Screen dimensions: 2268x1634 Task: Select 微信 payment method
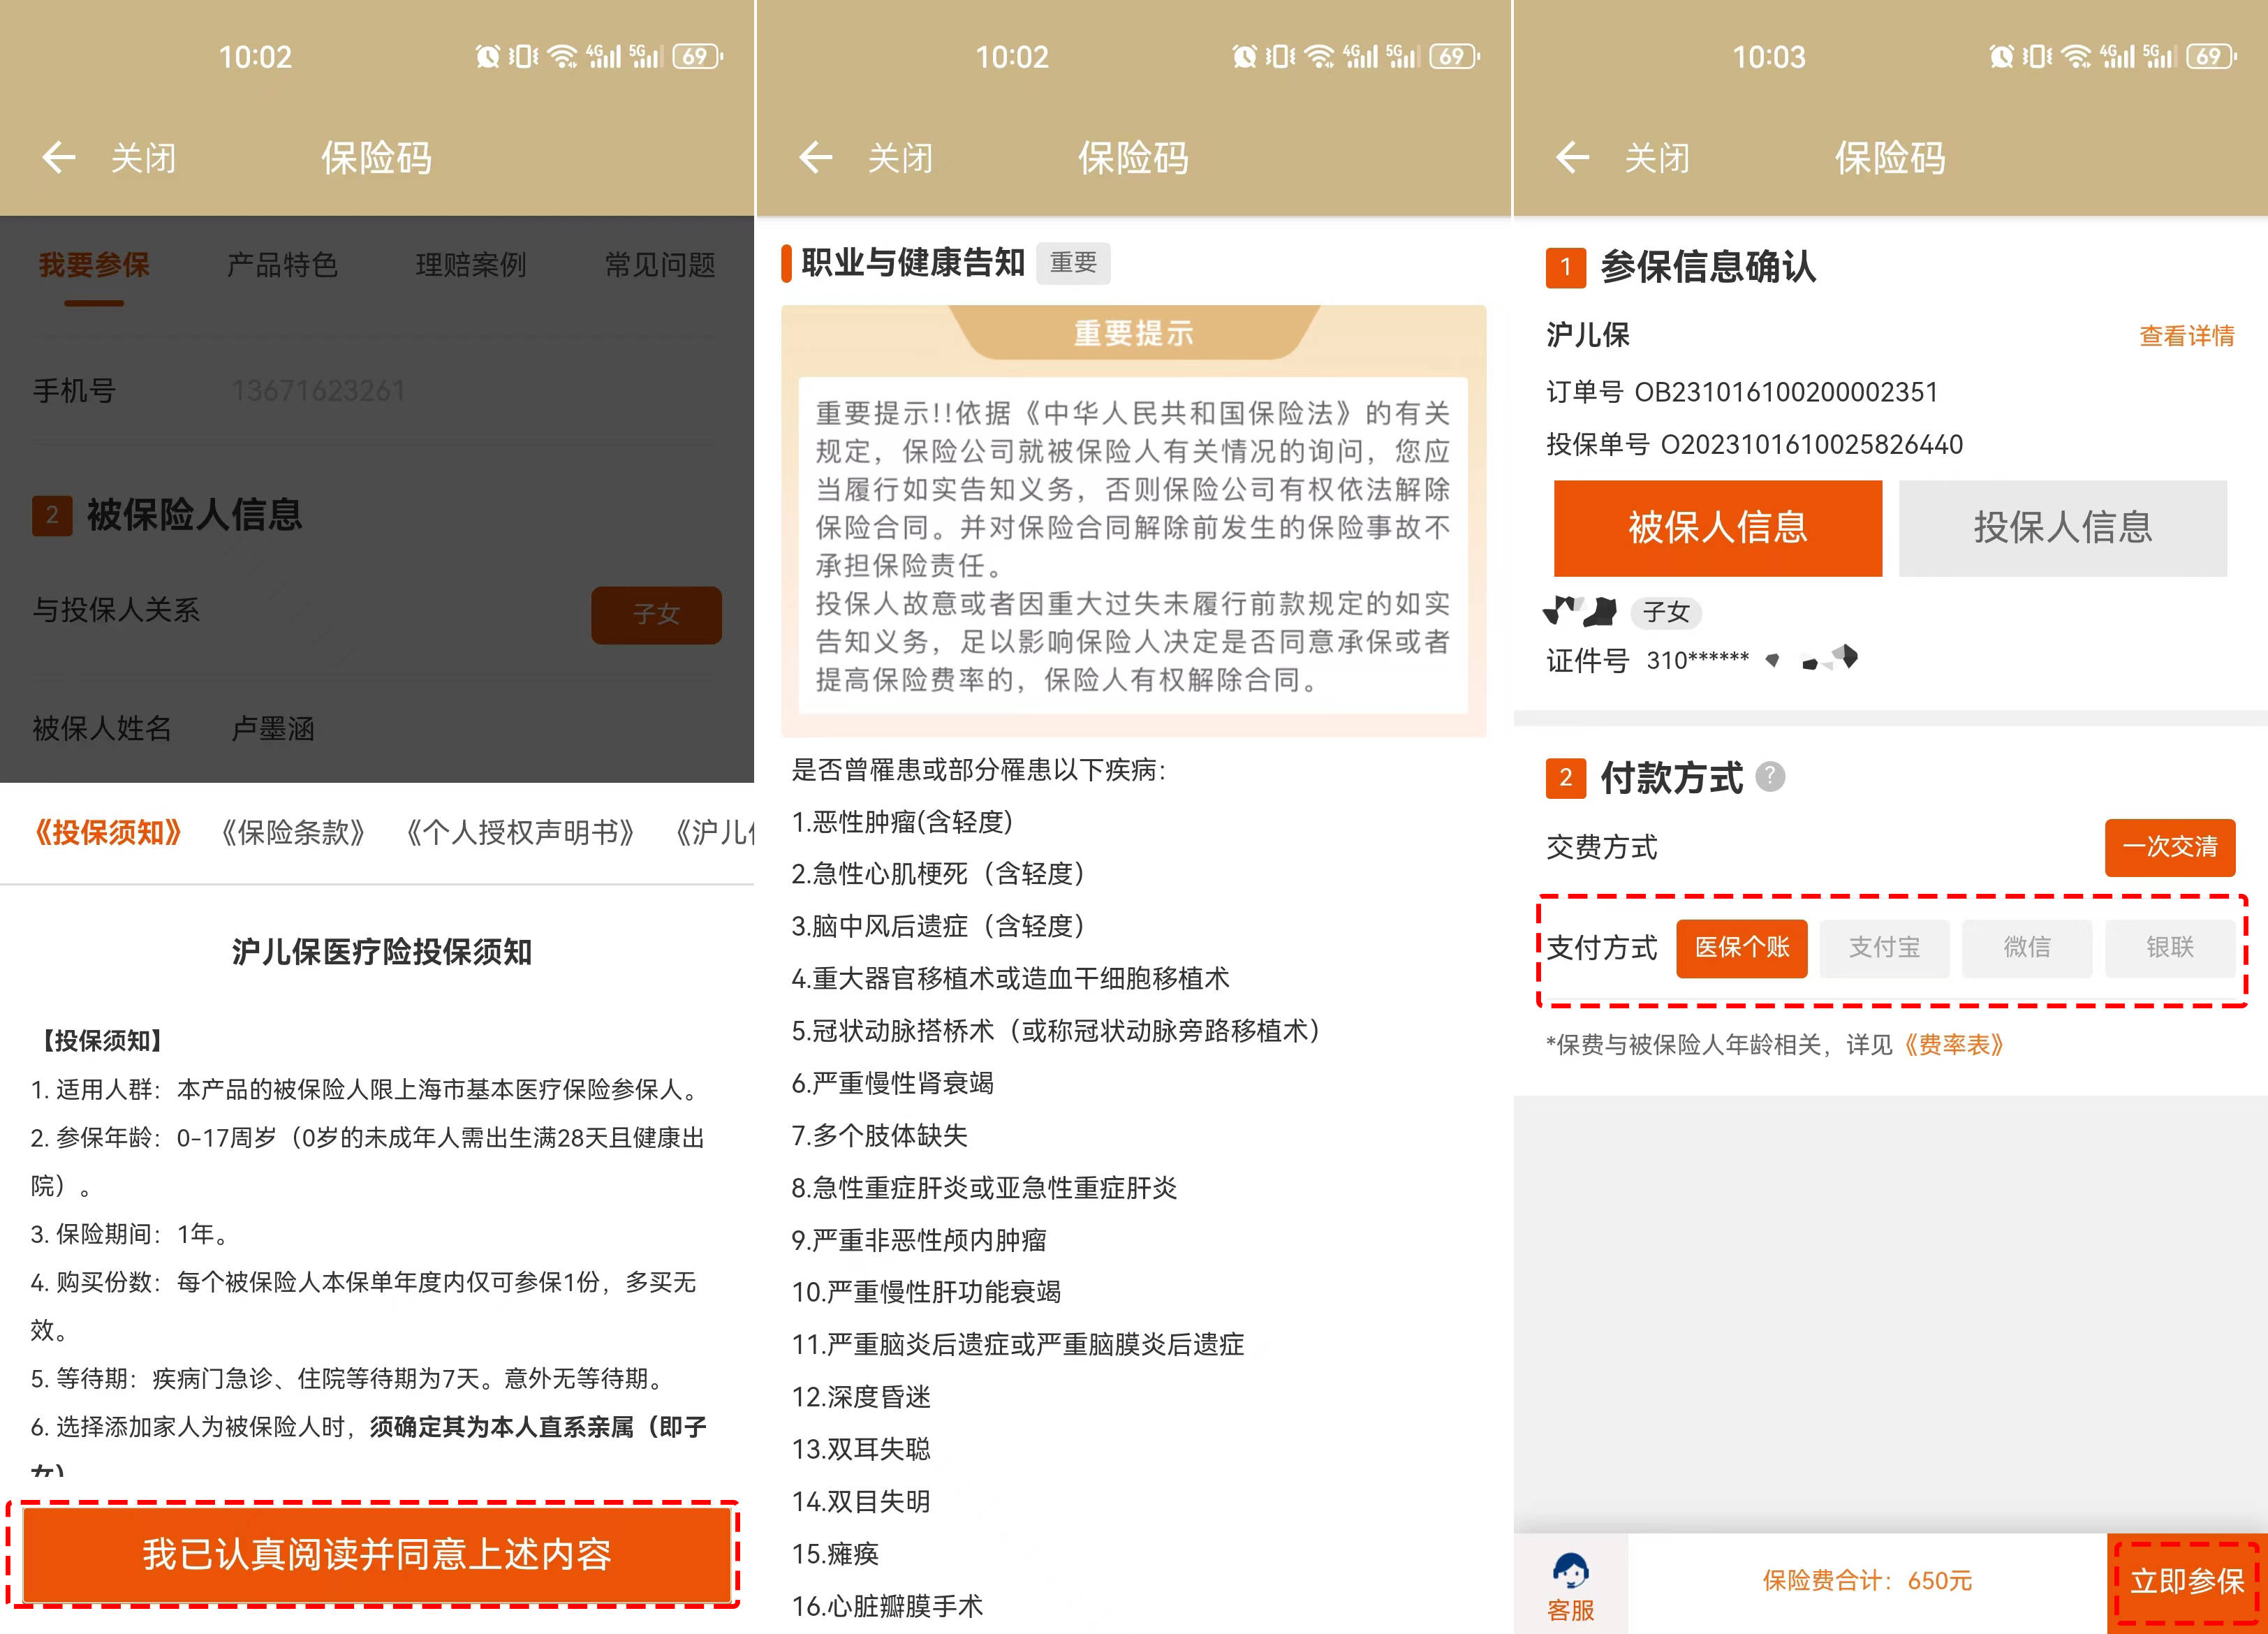point(2027,947)
